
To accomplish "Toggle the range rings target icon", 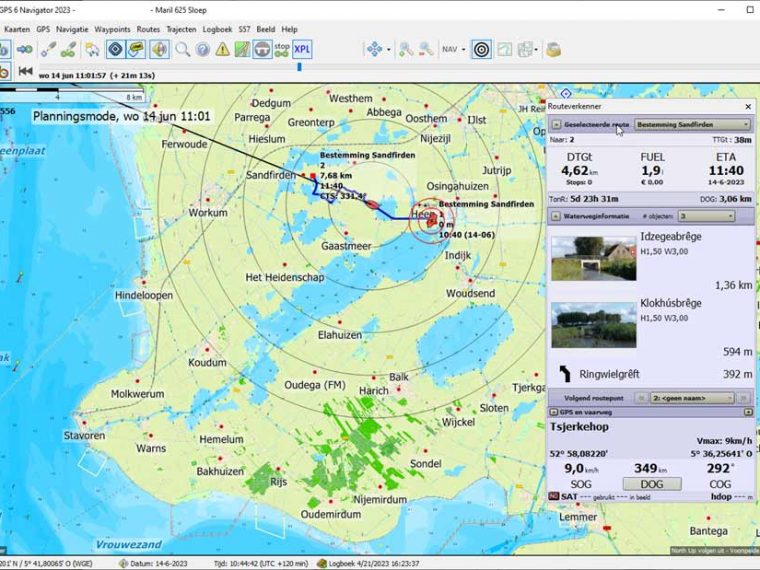I will pyautogui.click(x=481, y=49).
